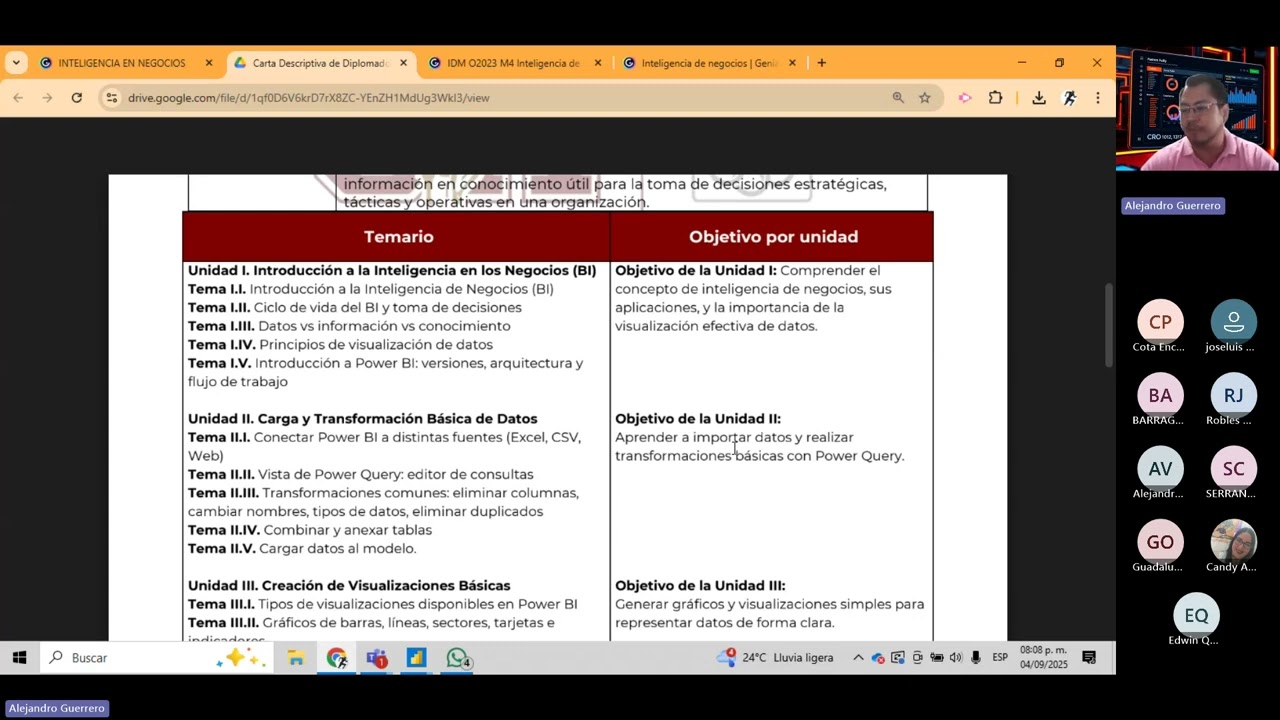Expand hidden system tray icons
1280x720 pixels.
[858, 658]
